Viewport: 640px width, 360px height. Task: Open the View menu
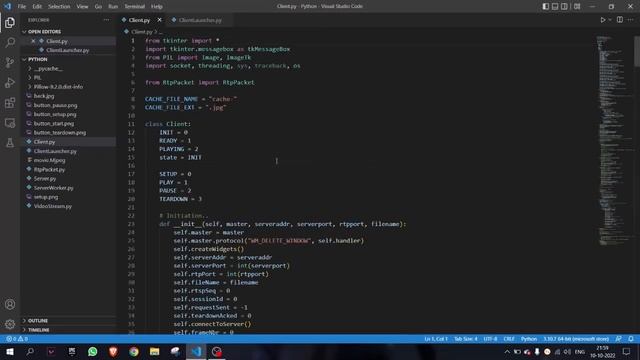tap(82, 7)
